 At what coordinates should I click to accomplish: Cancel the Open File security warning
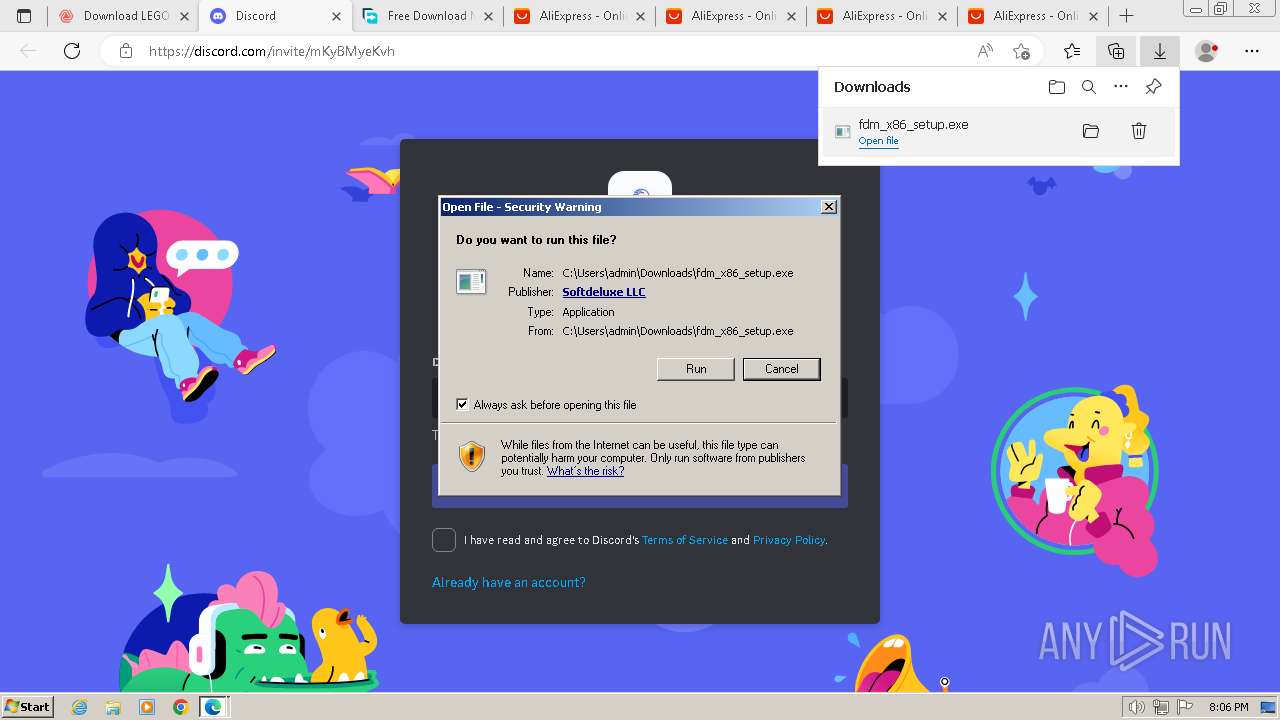781,369
